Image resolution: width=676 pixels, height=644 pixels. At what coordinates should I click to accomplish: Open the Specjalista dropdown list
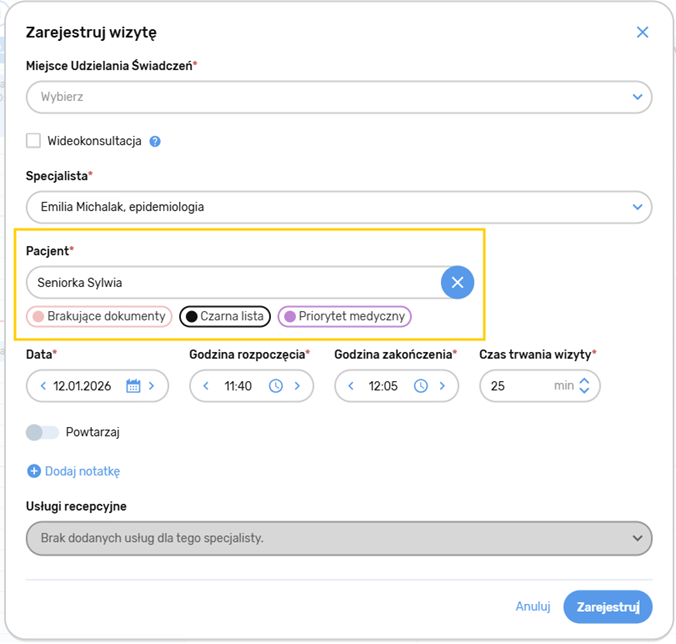(x=637, y=207)
